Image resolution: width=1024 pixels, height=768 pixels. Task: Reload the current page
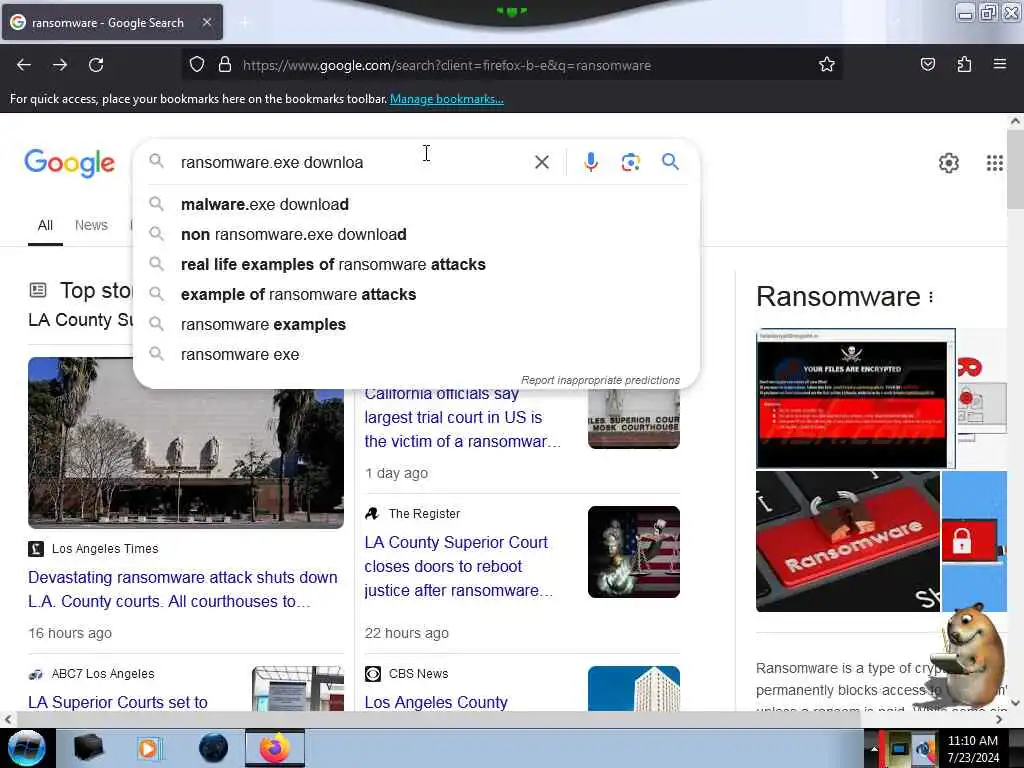[x=96, y=65]
